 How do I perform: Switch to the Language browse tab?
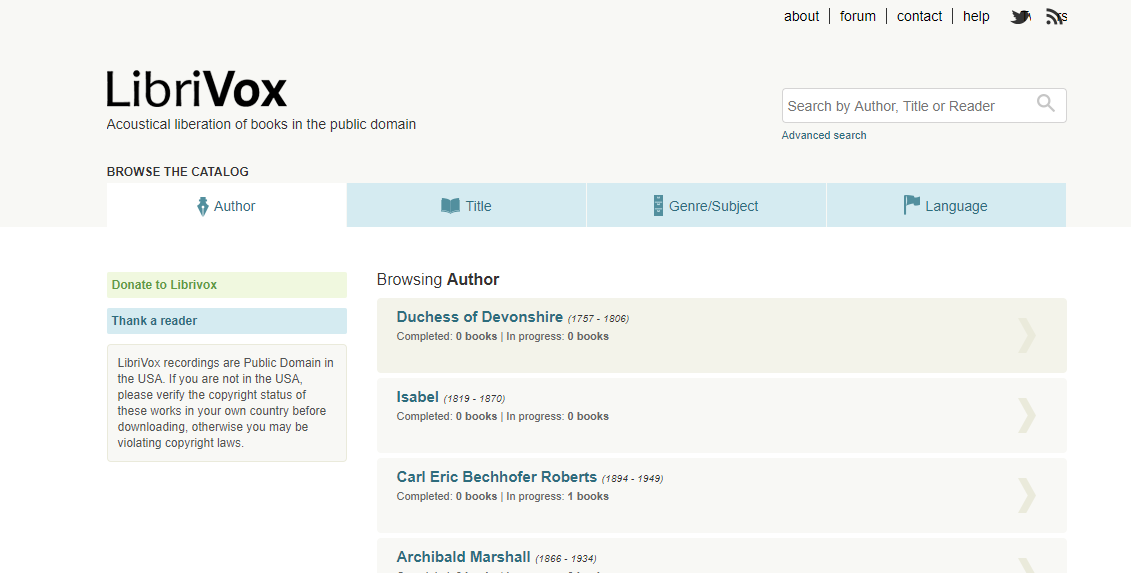coord(946,206)
